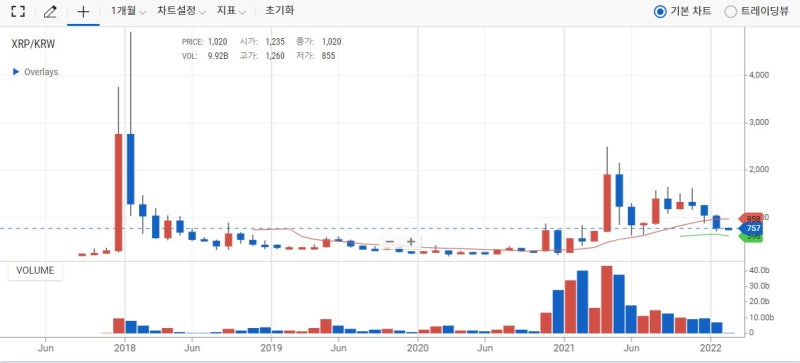Toggle fullscreen chart mode icon

coord(18,11)
